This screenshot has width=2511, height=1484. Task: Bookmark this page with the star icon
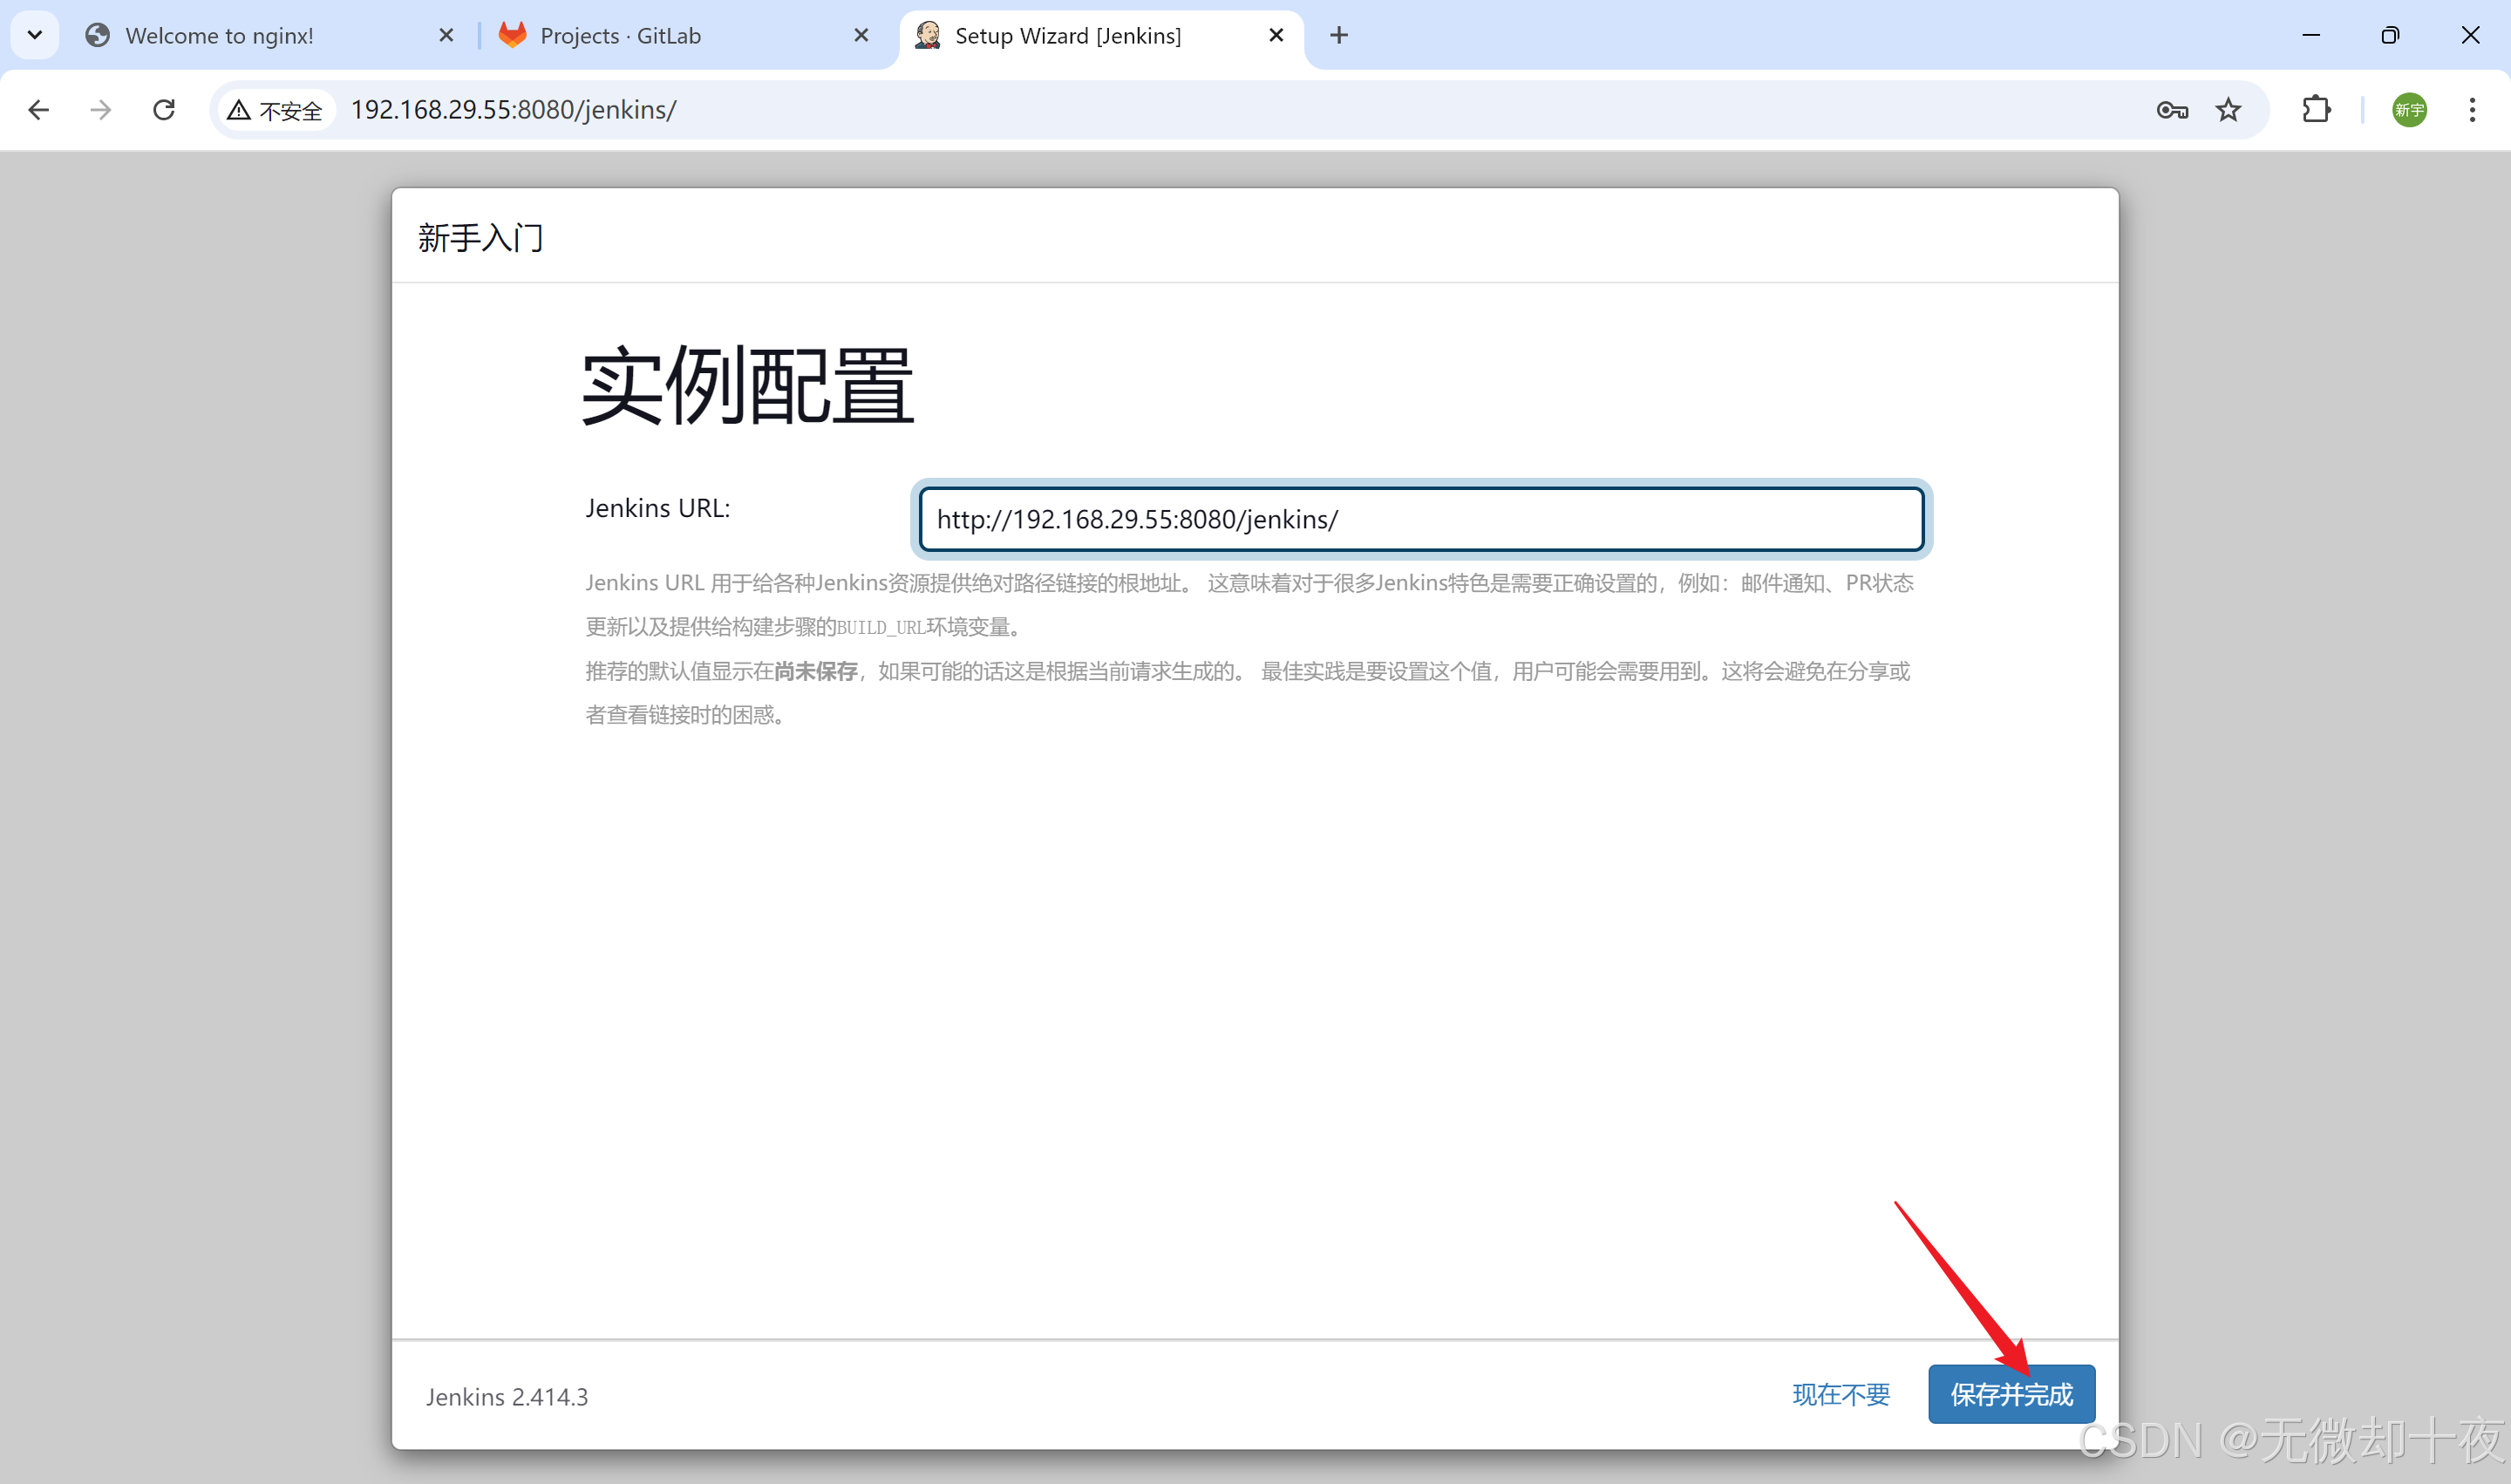(x=2228, y=110)
